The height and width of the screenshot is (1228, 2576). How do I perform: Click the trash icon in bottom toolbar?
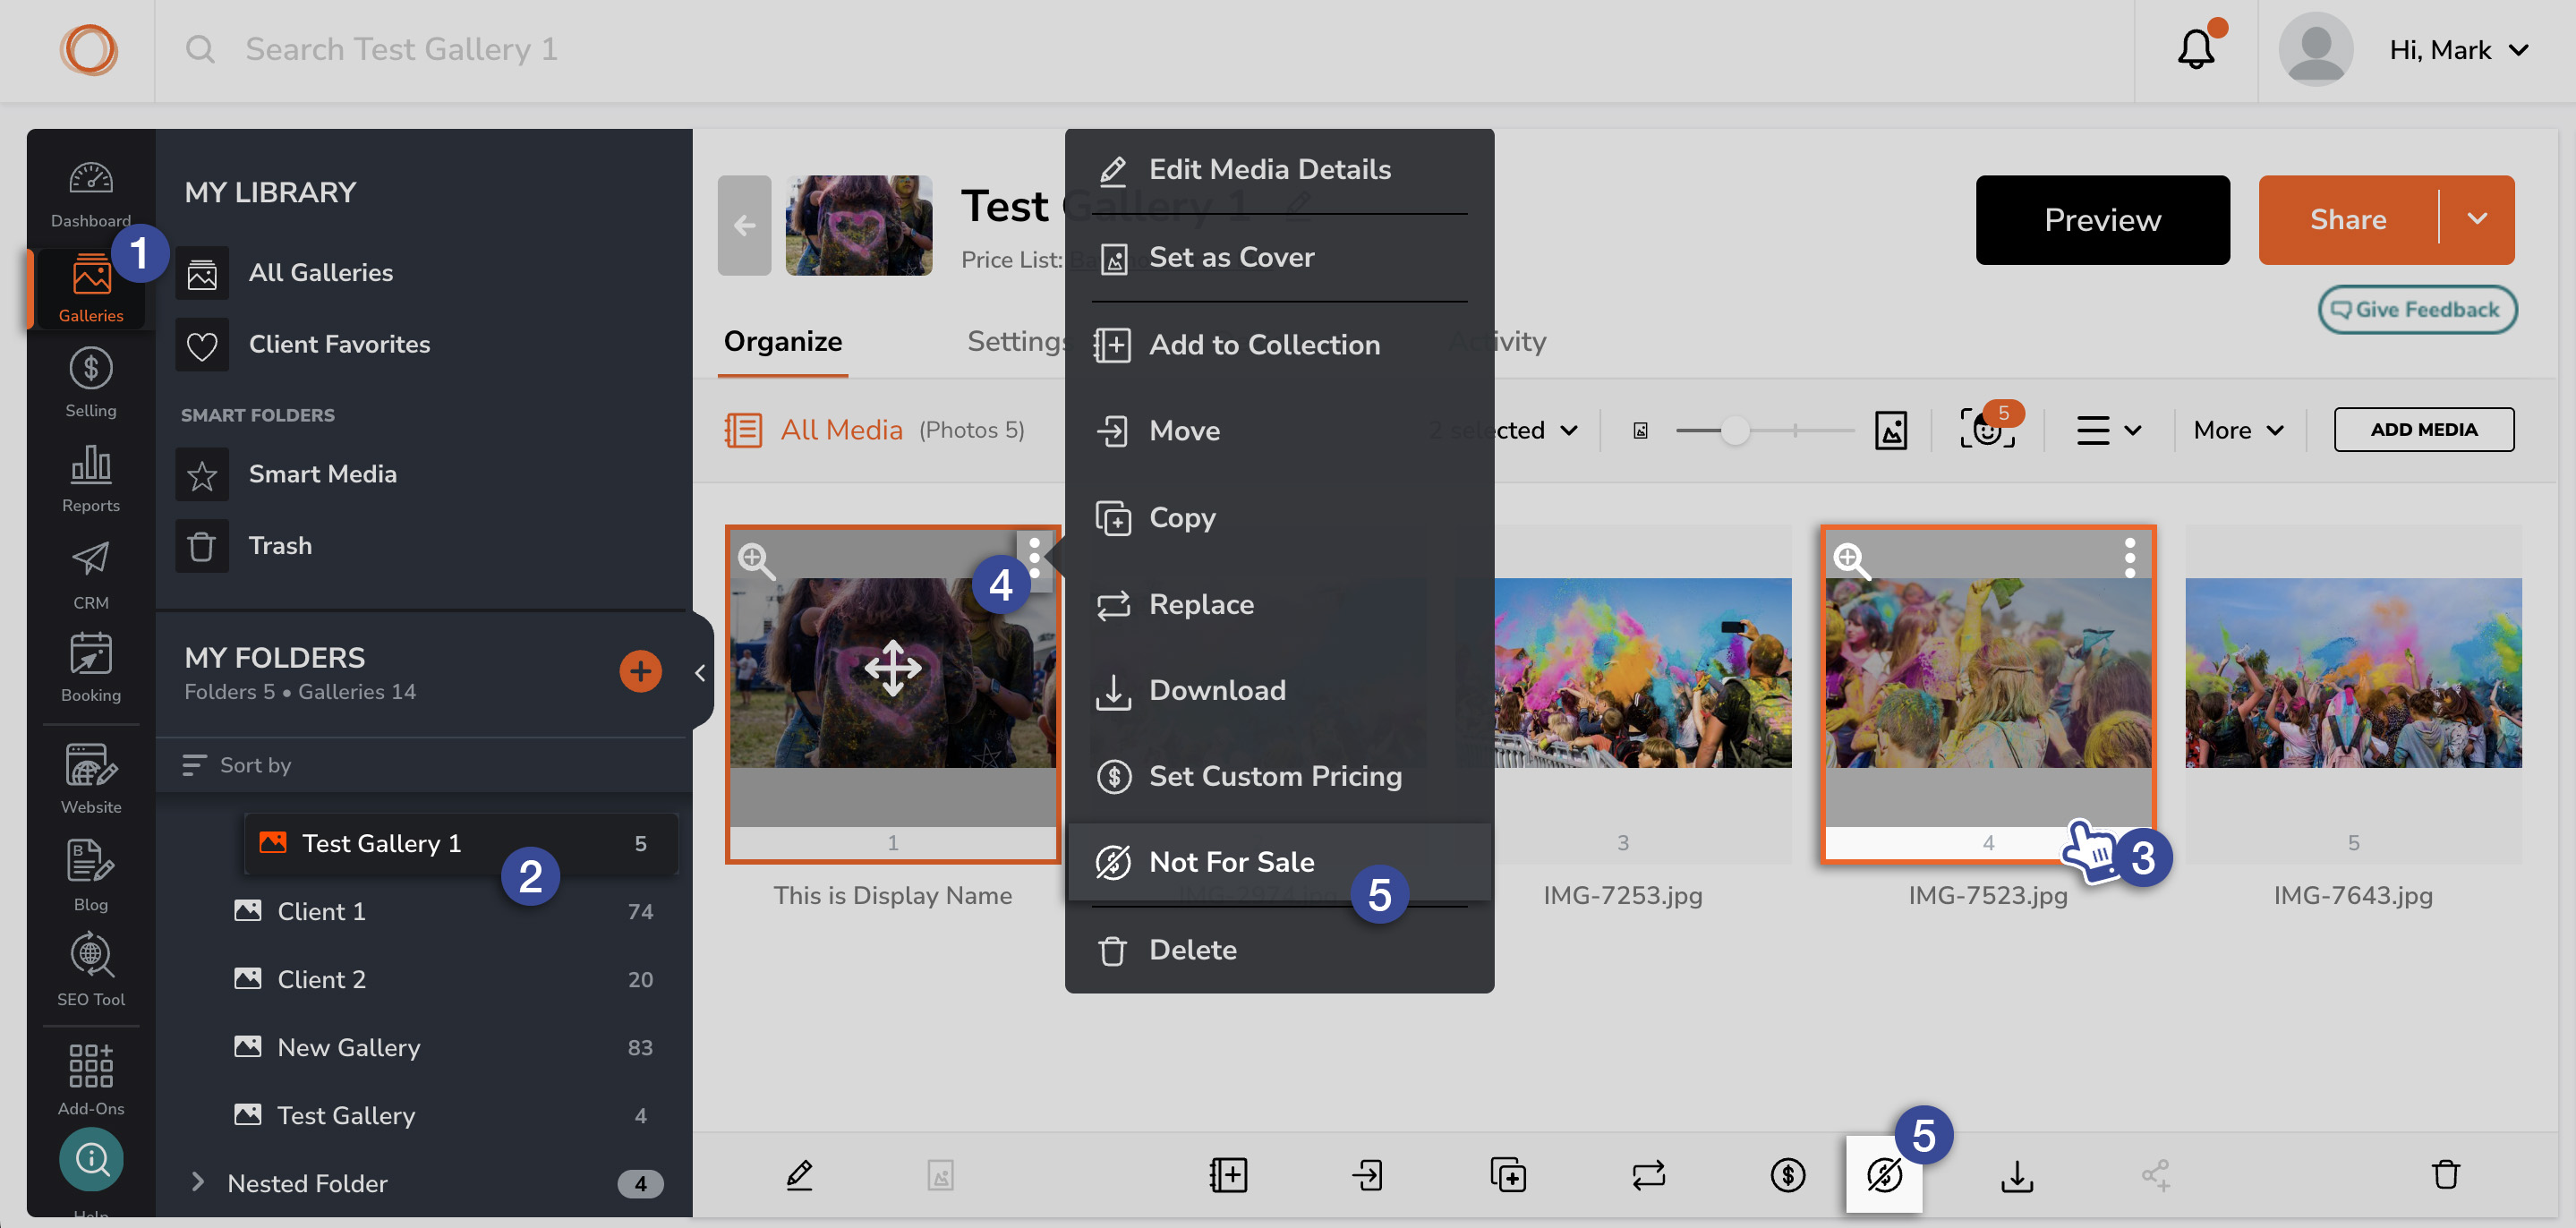(x=2445, y=1174)
